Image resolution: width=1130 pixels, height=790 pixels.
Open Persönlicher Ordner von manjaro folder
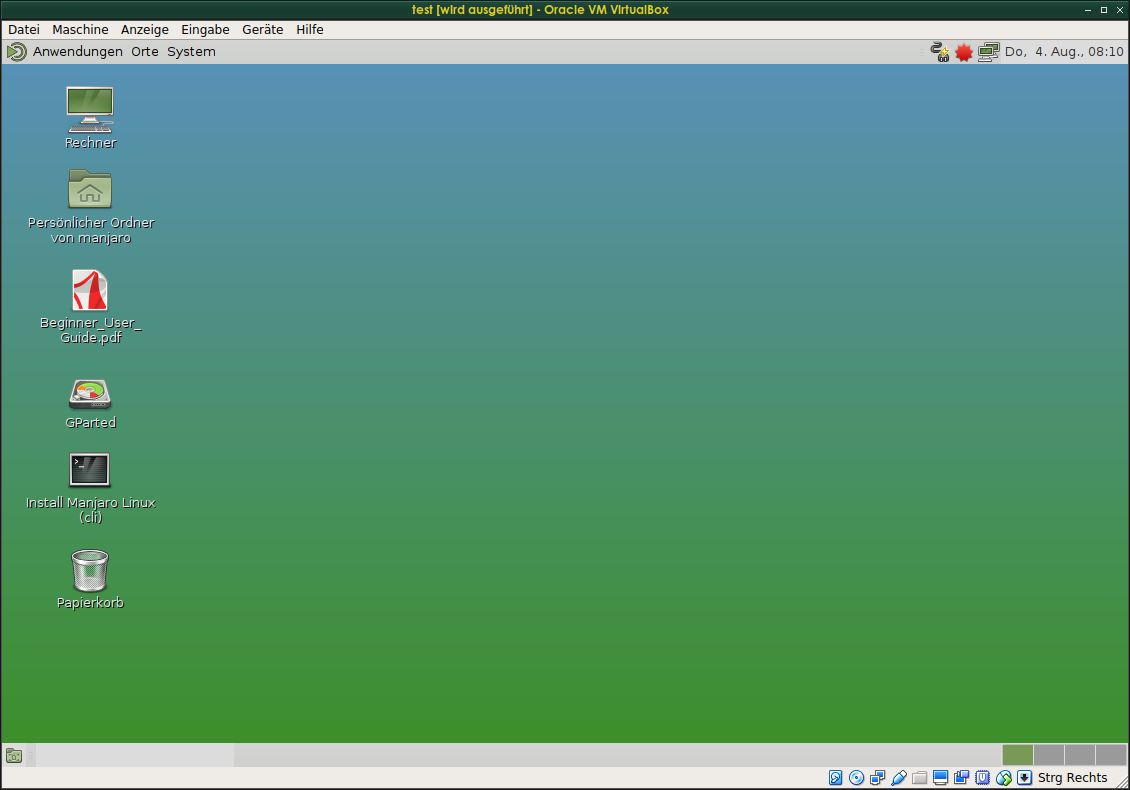[90, 189]
